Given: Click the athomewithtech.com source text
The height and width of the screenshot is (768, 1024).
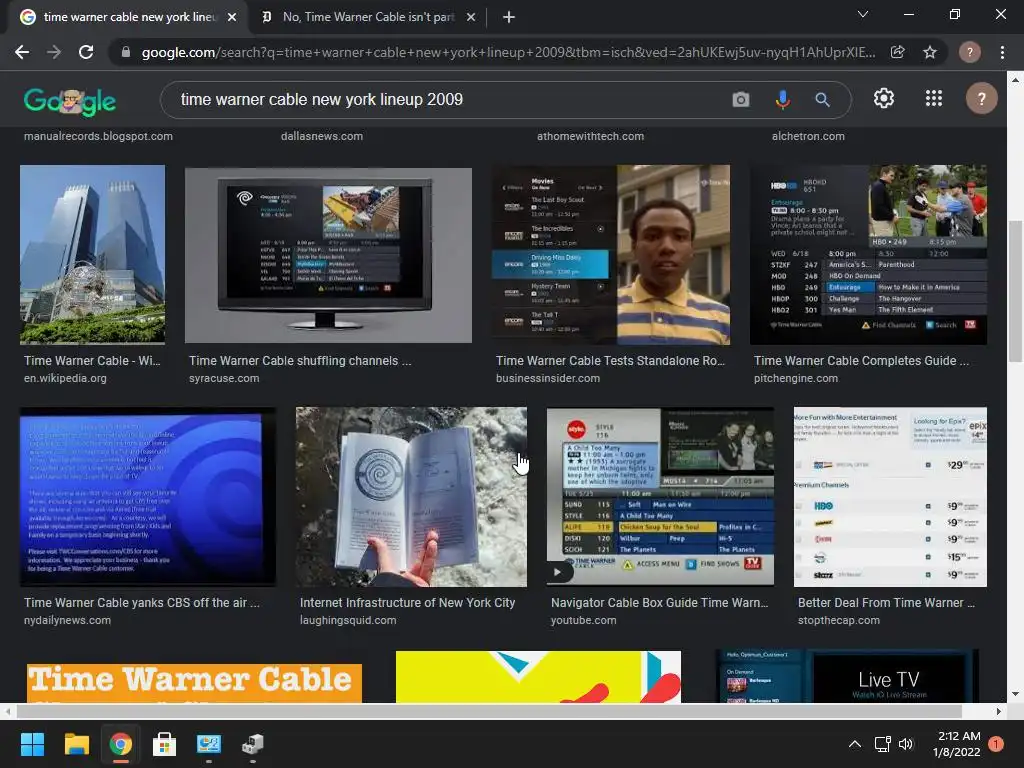Looking at the screenshot, I should [x=590, y=136].
